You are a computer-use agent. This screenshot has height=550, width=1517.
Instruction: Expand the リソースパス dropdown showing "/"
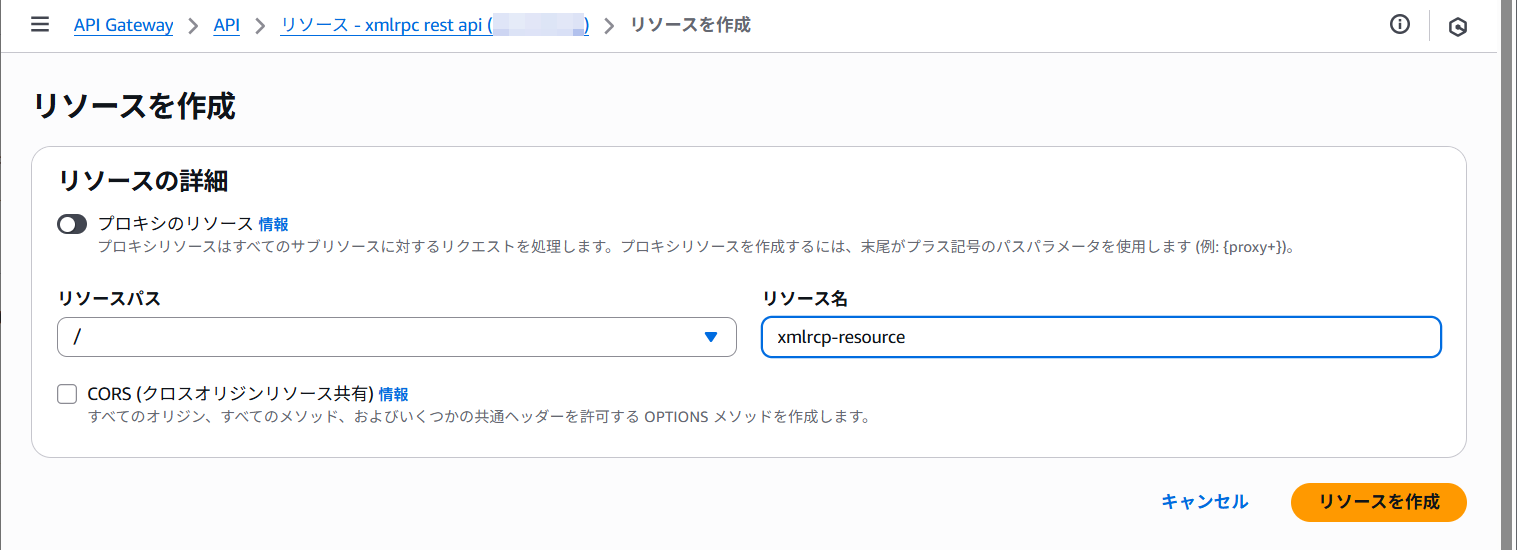(x=396, y=337)
